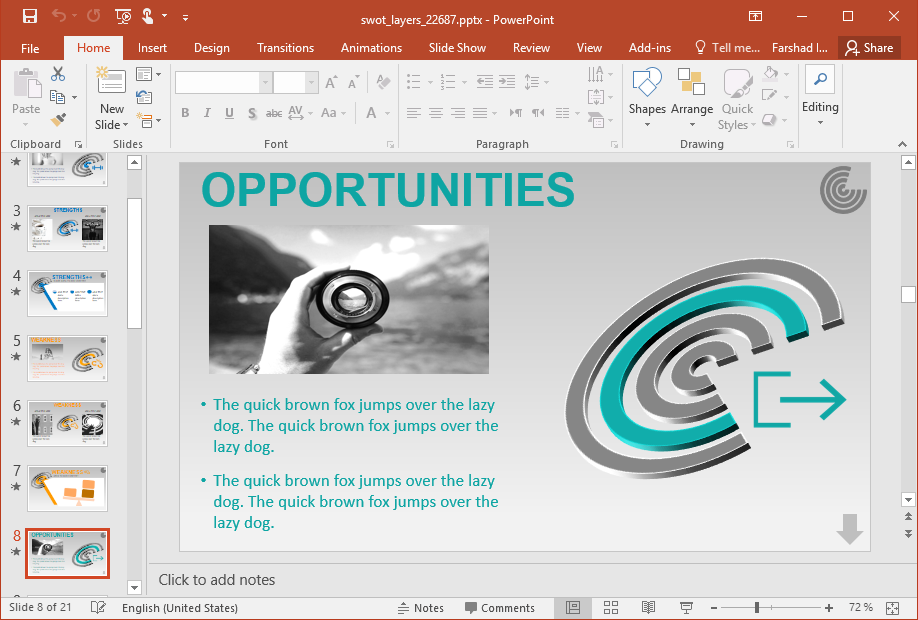Select slide 5 thumbnail
The image size is (918, 620).
point(68,358)
